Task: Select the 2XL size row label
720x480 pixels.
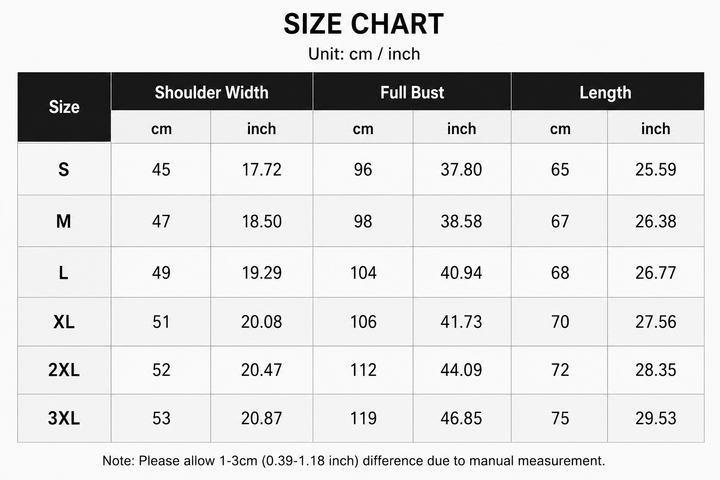Action: pos(64,370)
